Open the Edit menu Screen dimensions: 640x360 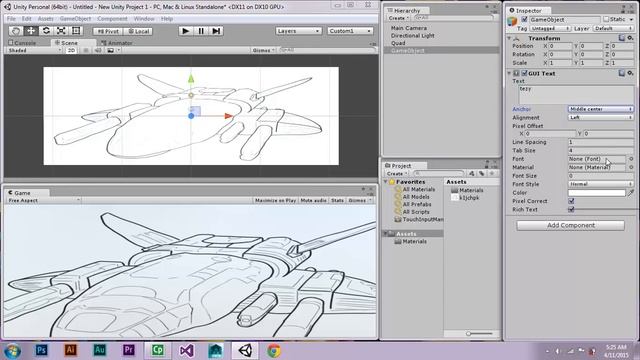point(27,19)
